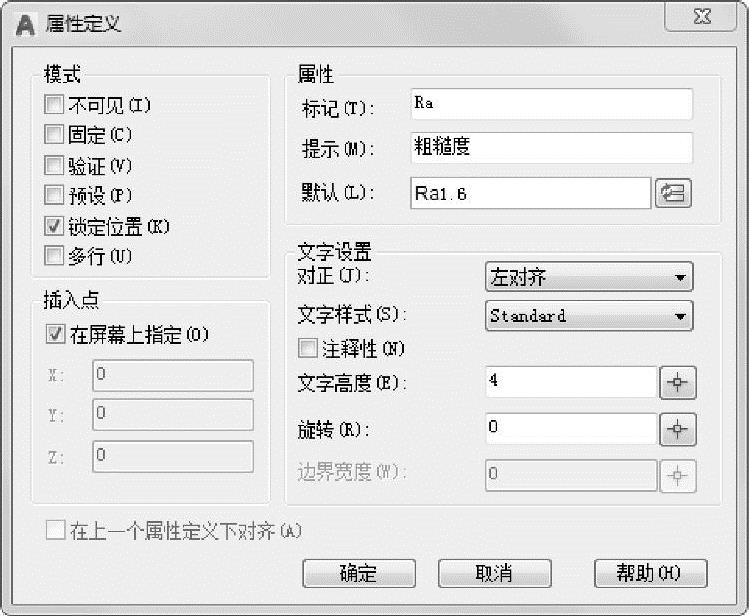
Task: Uncheck 在屏幕上指定 (Specify on-screen)
Action: point(55,335)
